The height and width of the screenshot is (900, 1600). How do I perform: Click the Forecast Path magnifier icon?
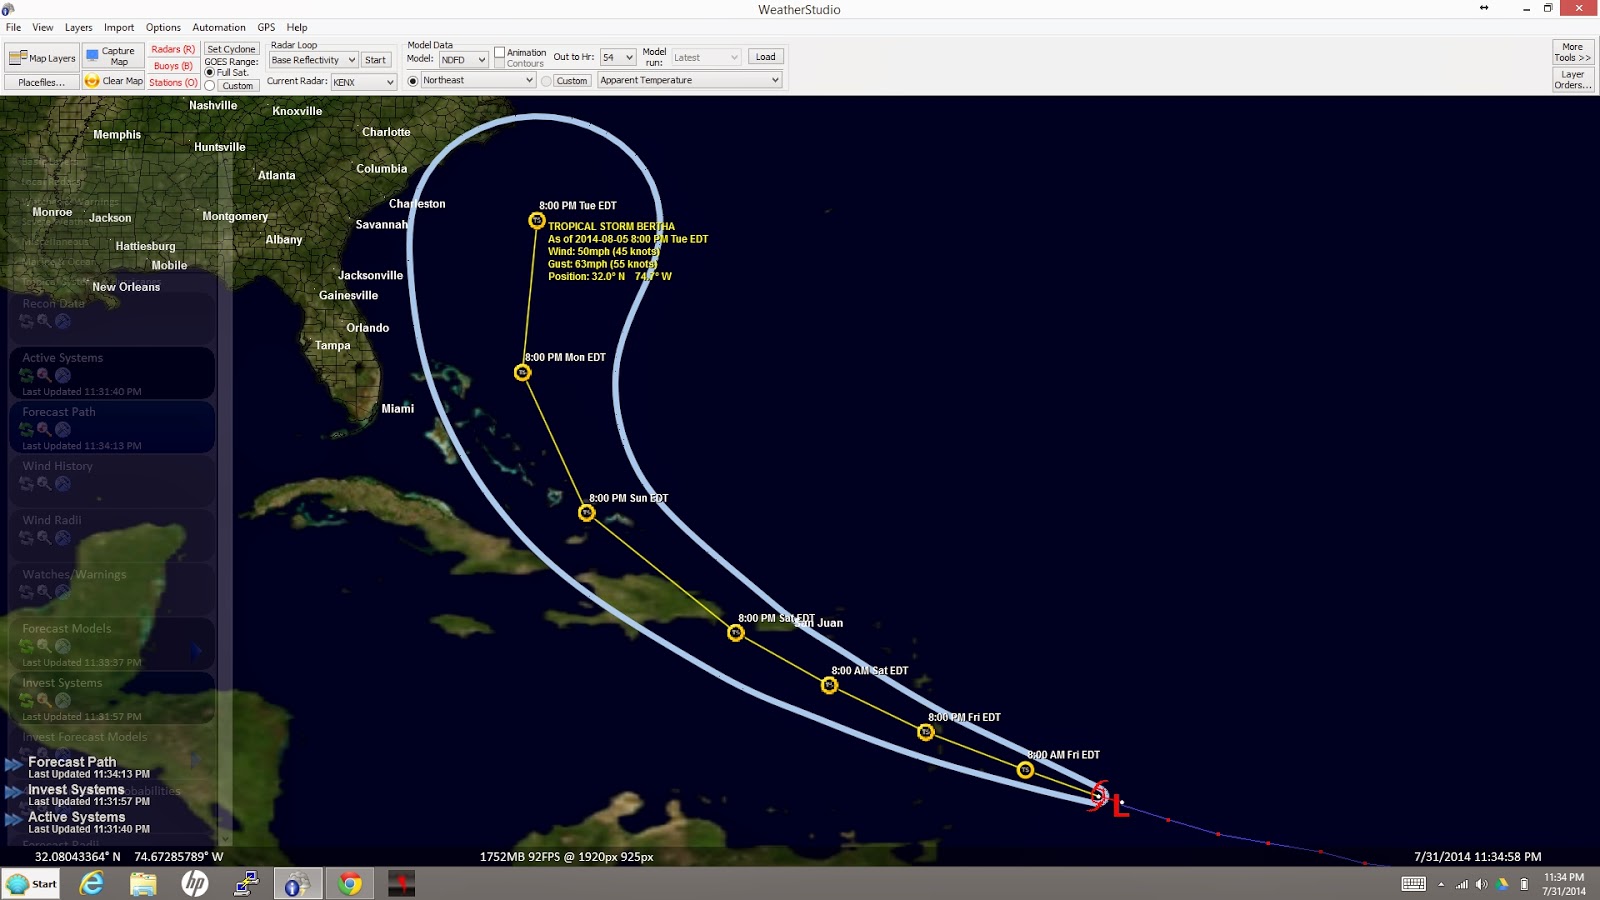pyautogui.click(x=44, y=429)
